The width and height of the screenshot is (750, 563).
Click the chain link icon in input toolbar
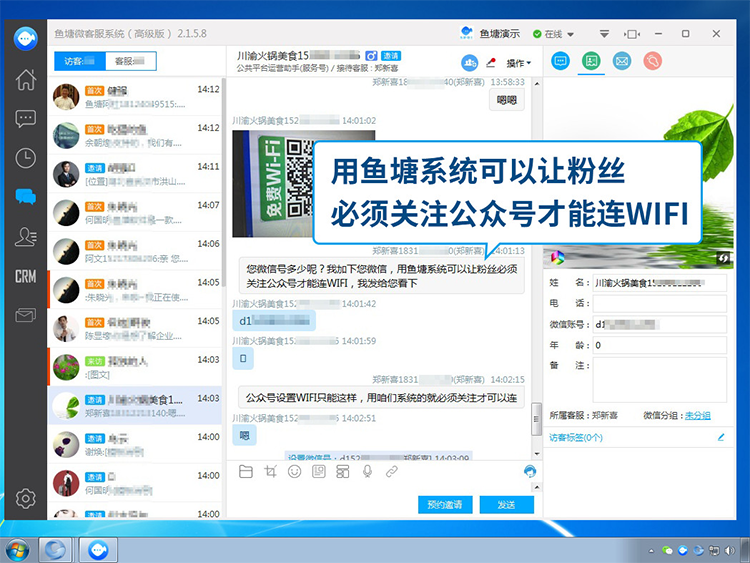392,472
